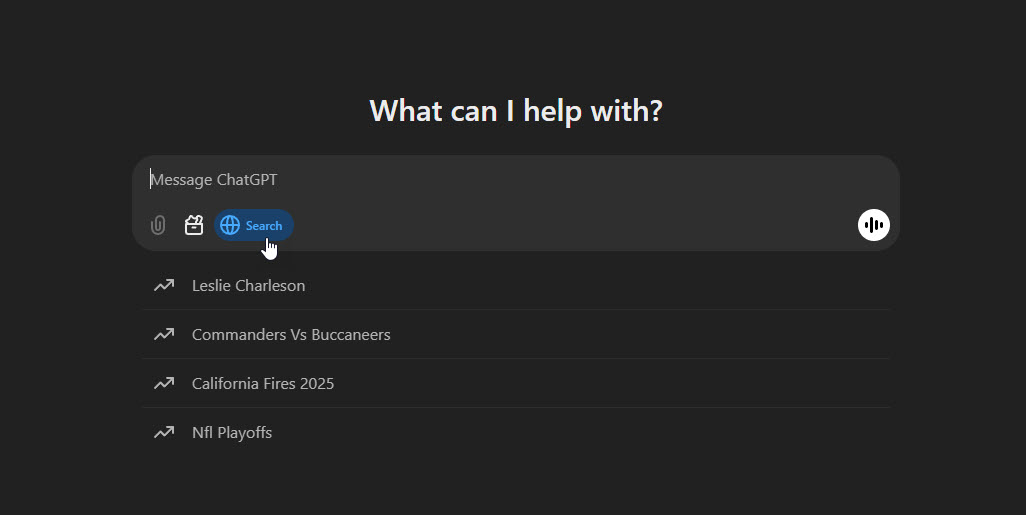The width and height of the screenshot is (1026, 515).
Task: Open the toolbox tools icon
Action: click(x=194, y=225)
